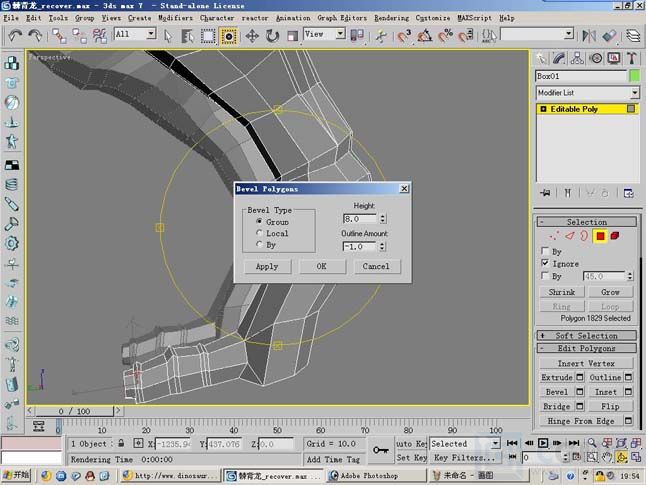Open the Graph Editors menu

point(342,18)
